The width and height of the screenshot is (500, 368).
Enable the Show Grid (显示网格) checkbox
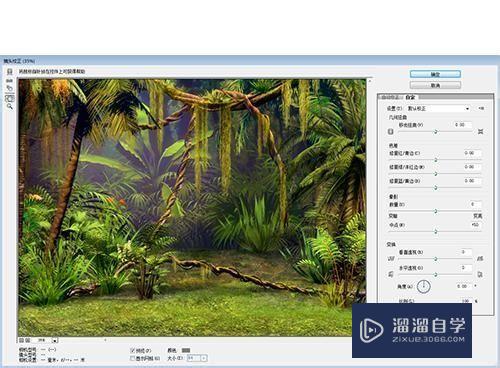tap(132, 358)
